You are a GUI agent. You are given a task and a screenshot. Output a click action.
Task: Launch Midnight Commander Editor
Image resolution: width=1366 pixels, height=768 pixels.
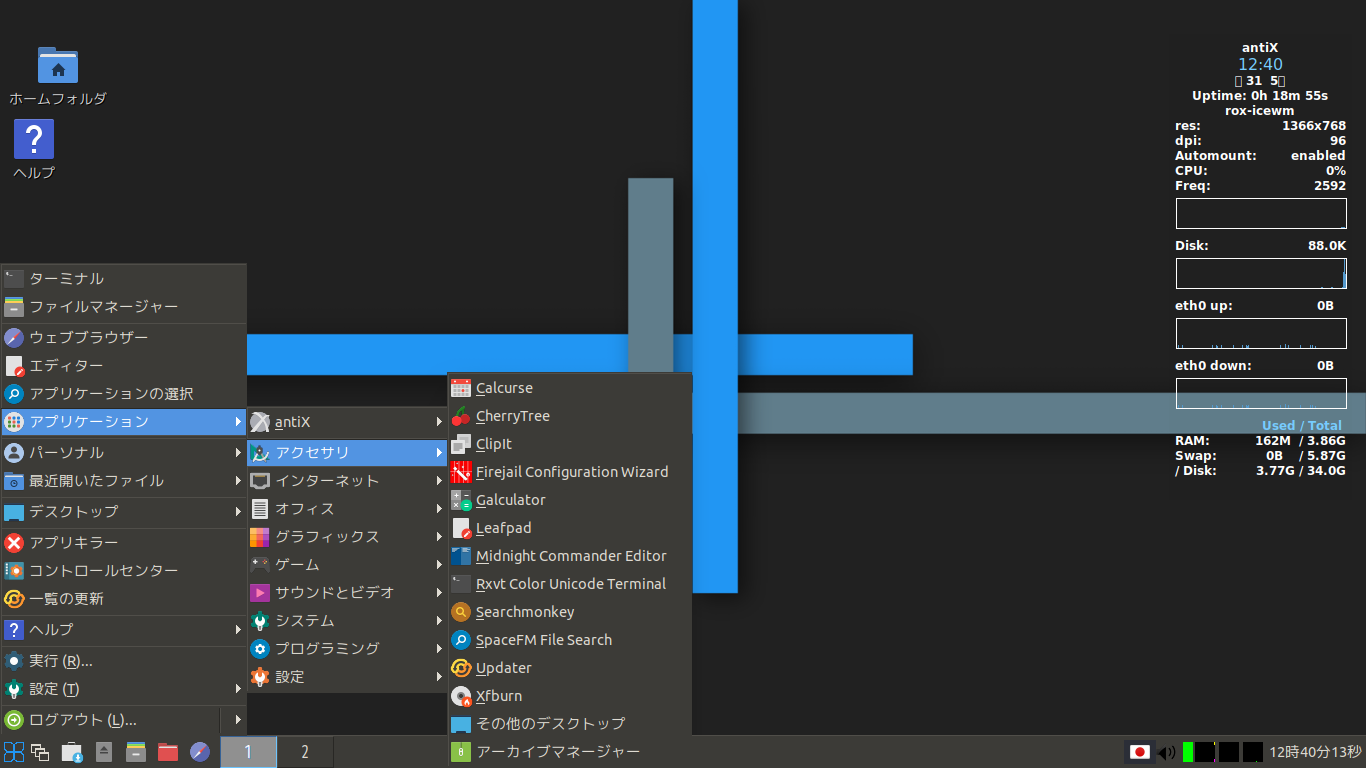(x=569, y=556)
